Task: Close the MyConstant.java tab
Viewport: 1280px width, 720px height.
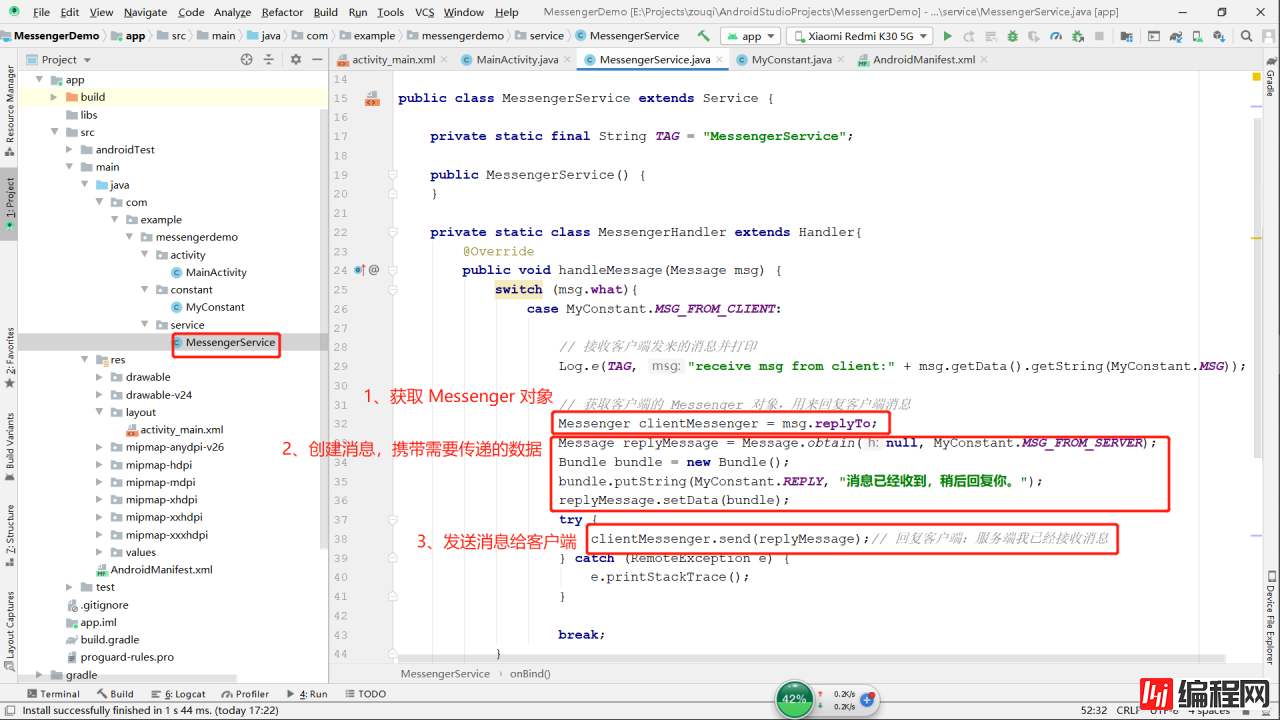Action: (x=842, y=60)
